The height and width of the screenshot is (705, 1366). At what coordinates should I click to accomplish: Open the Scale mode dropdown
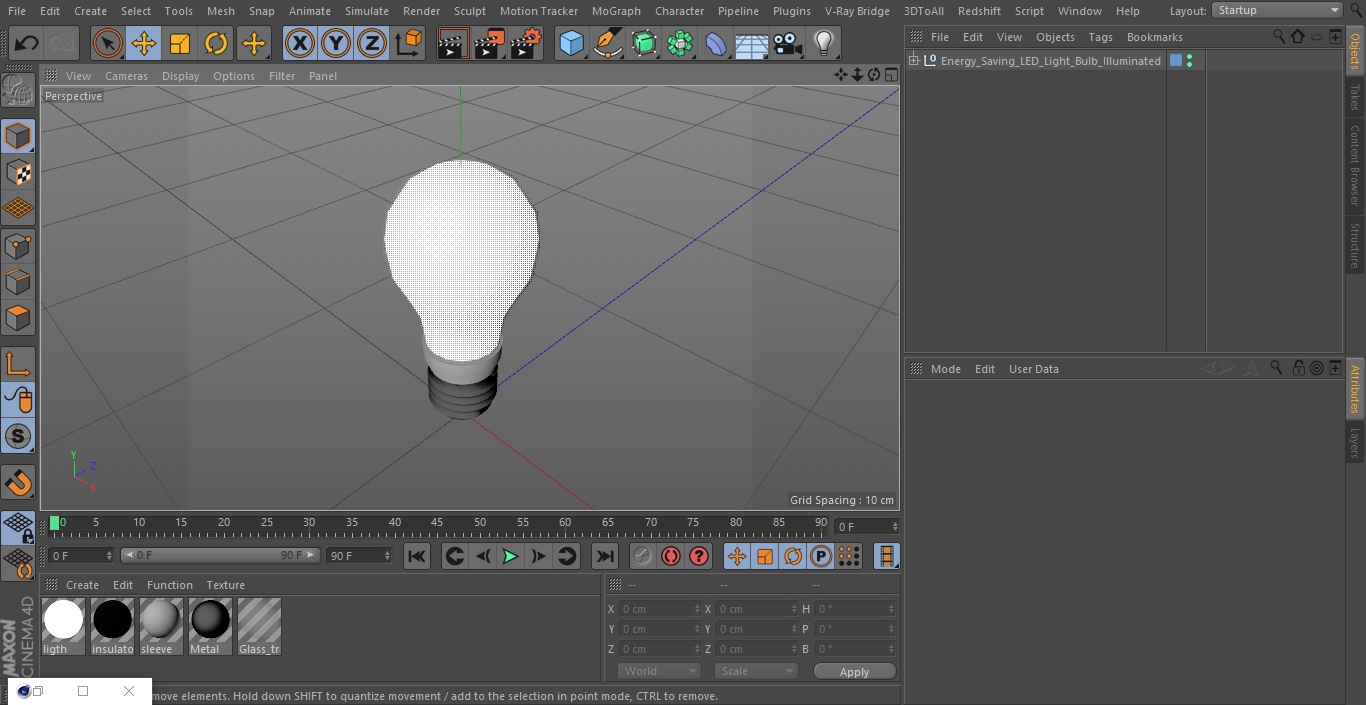[756, 671]
